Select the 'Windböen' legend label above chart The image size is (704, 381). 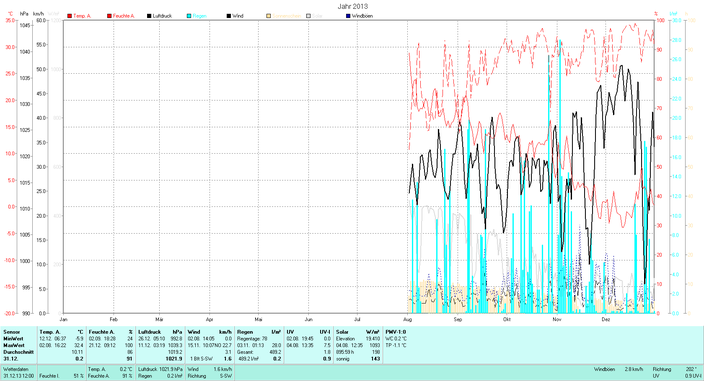(x=362, y=16)
